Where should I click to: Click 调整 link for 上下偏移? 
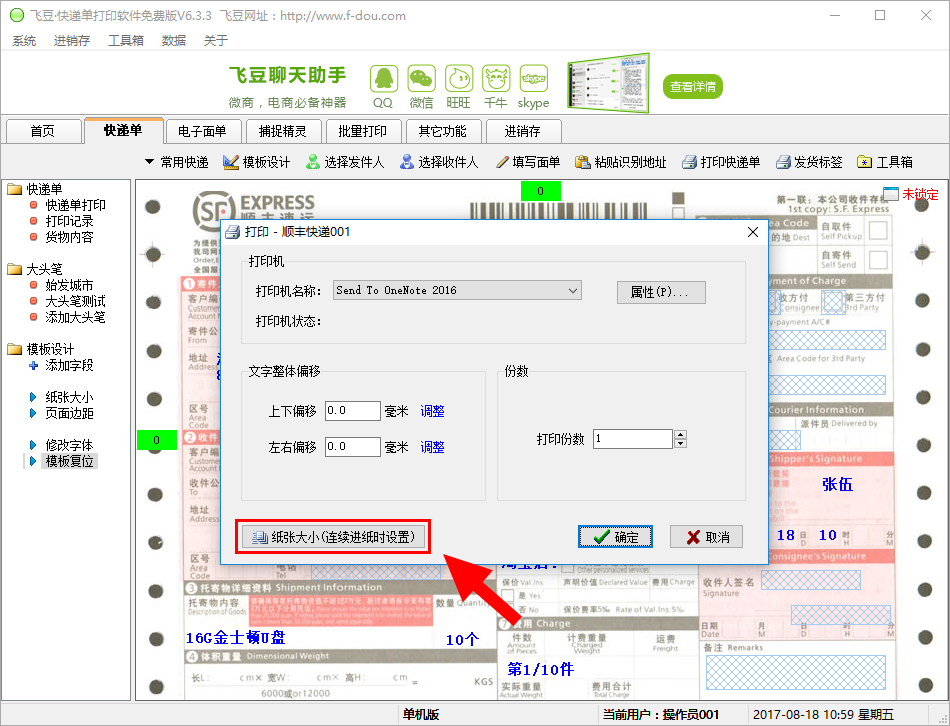click(x=433, y=411)
